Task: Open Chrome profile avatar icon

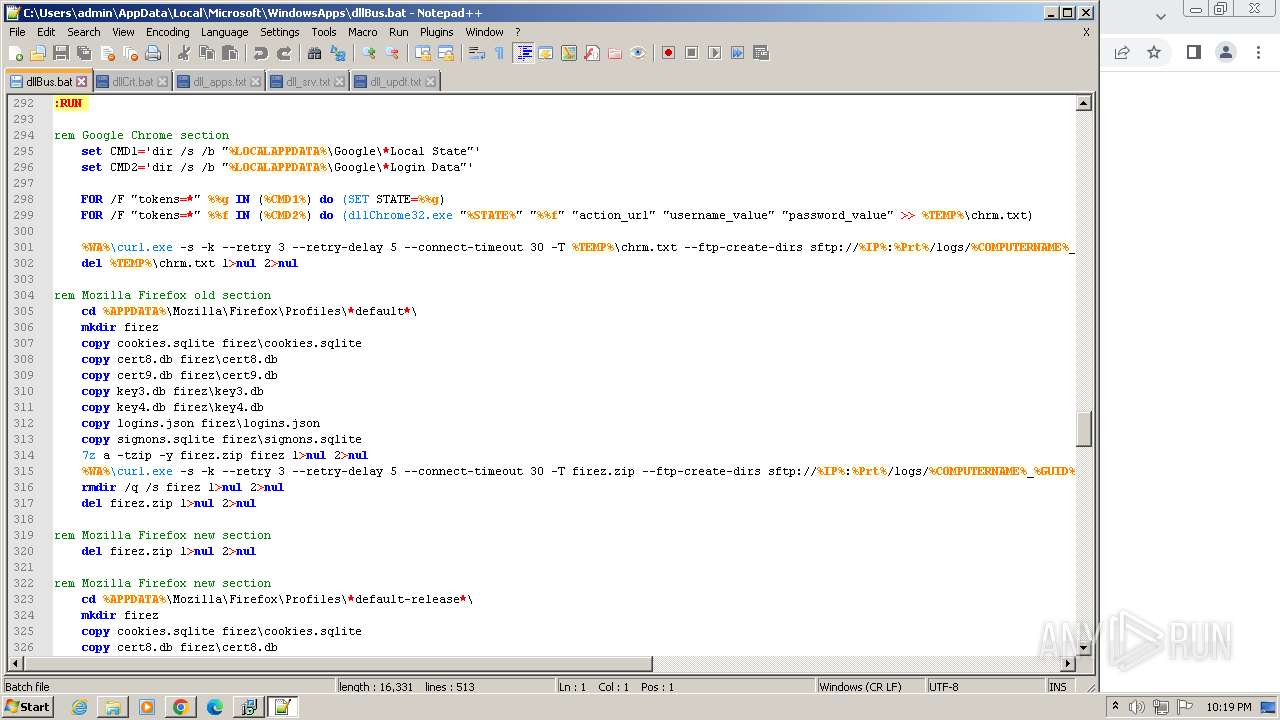Action: pos(1226,52)
